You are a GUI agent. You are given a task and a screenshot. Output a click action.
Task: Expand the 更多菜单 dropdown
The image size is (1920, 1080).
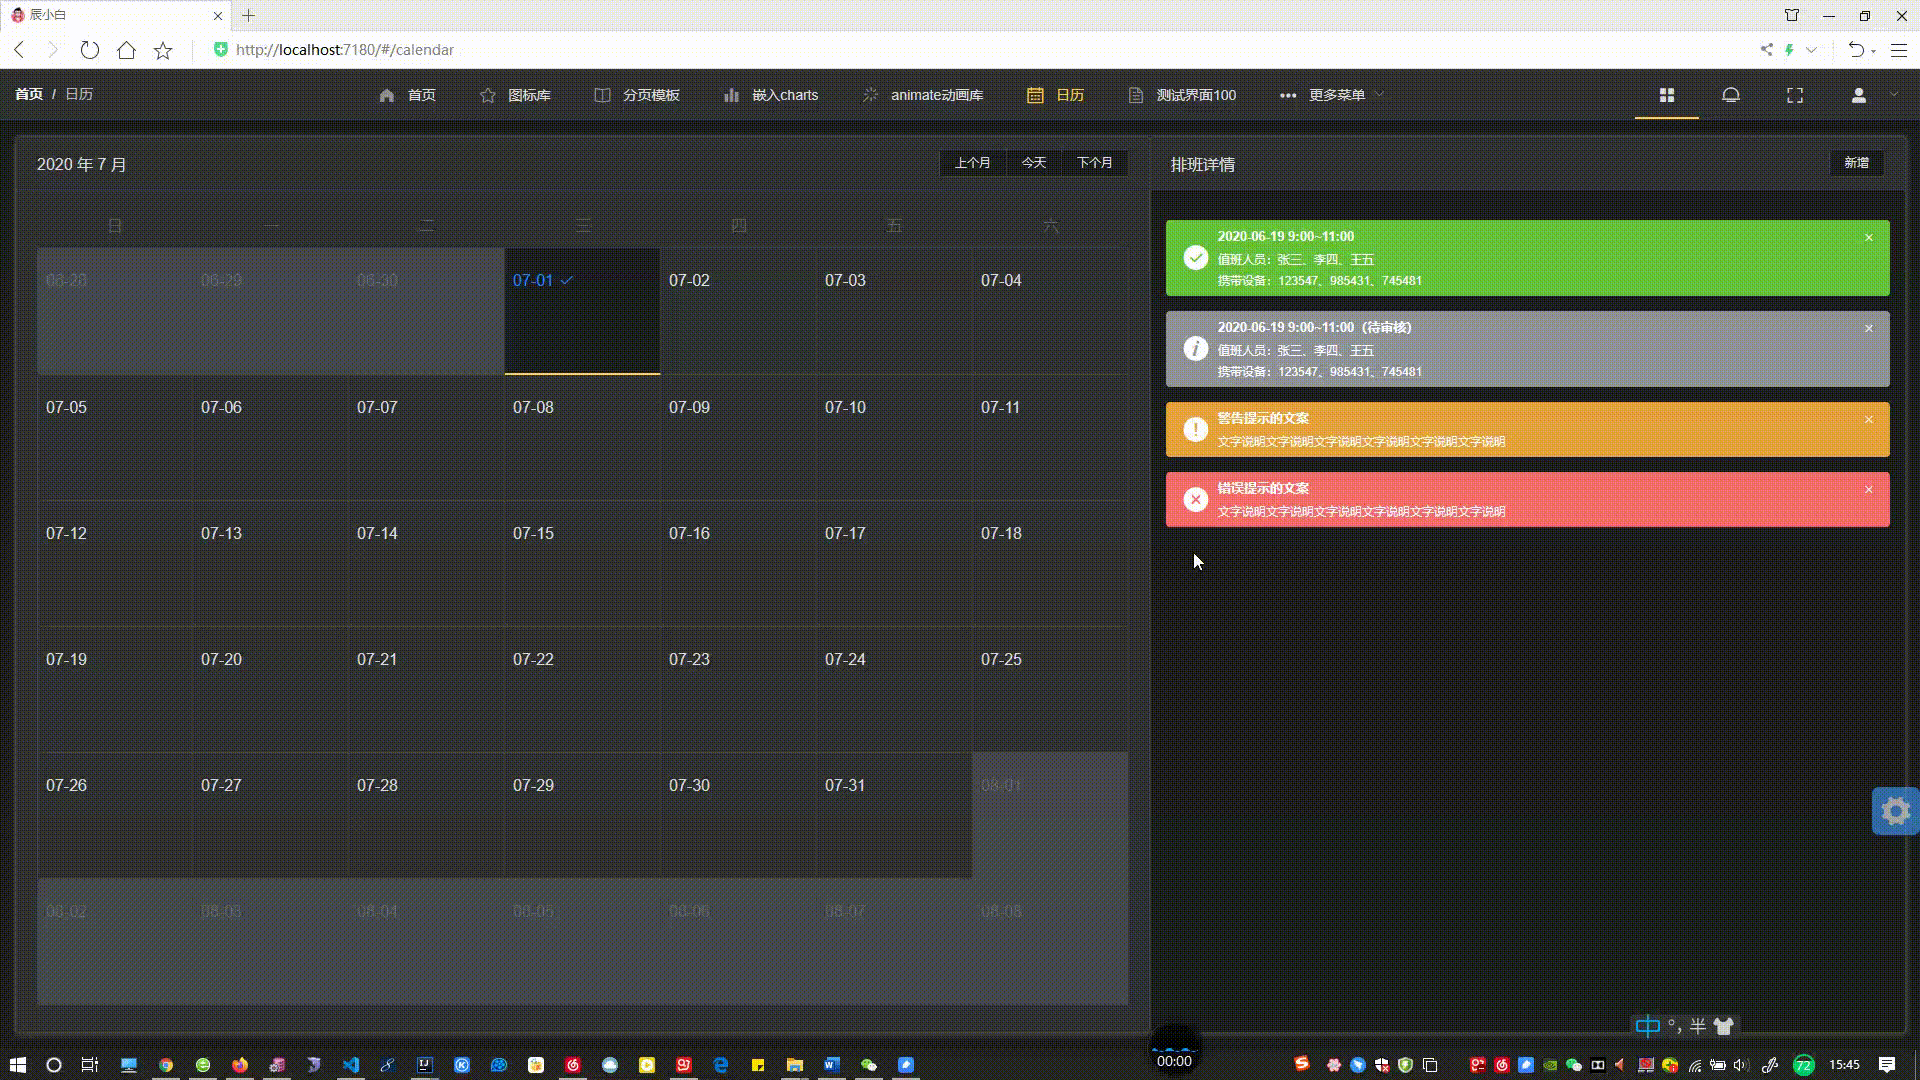click(x=1336, y=95)
